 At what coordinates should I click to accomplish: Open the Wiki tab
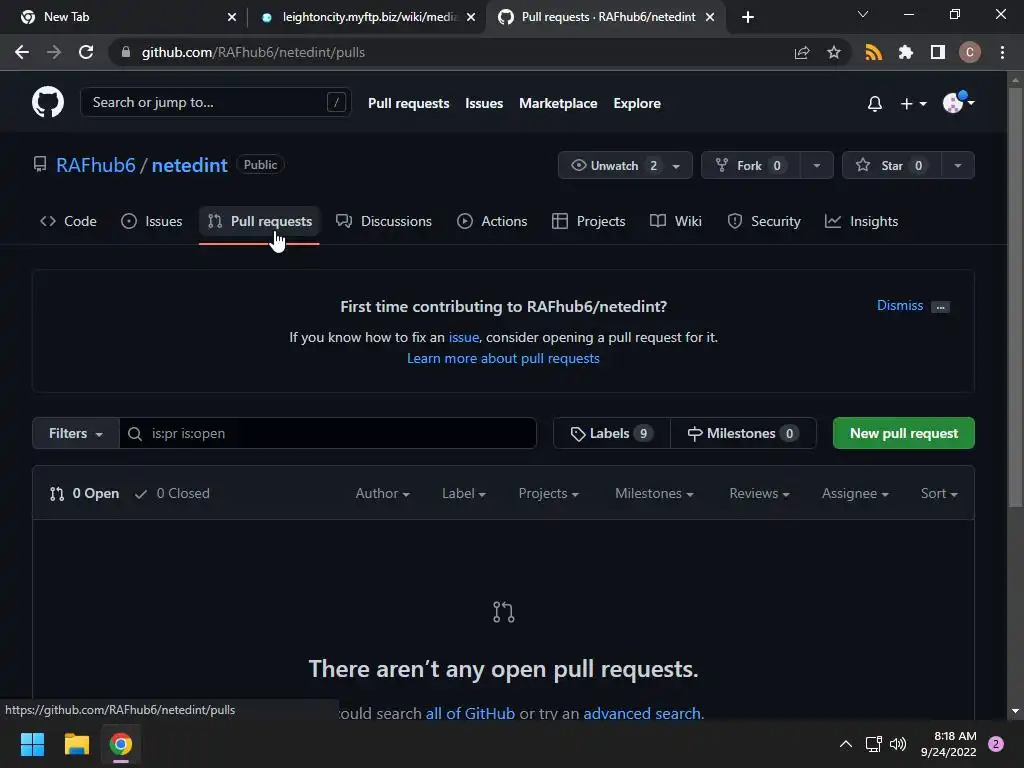(x=676, y=221)
